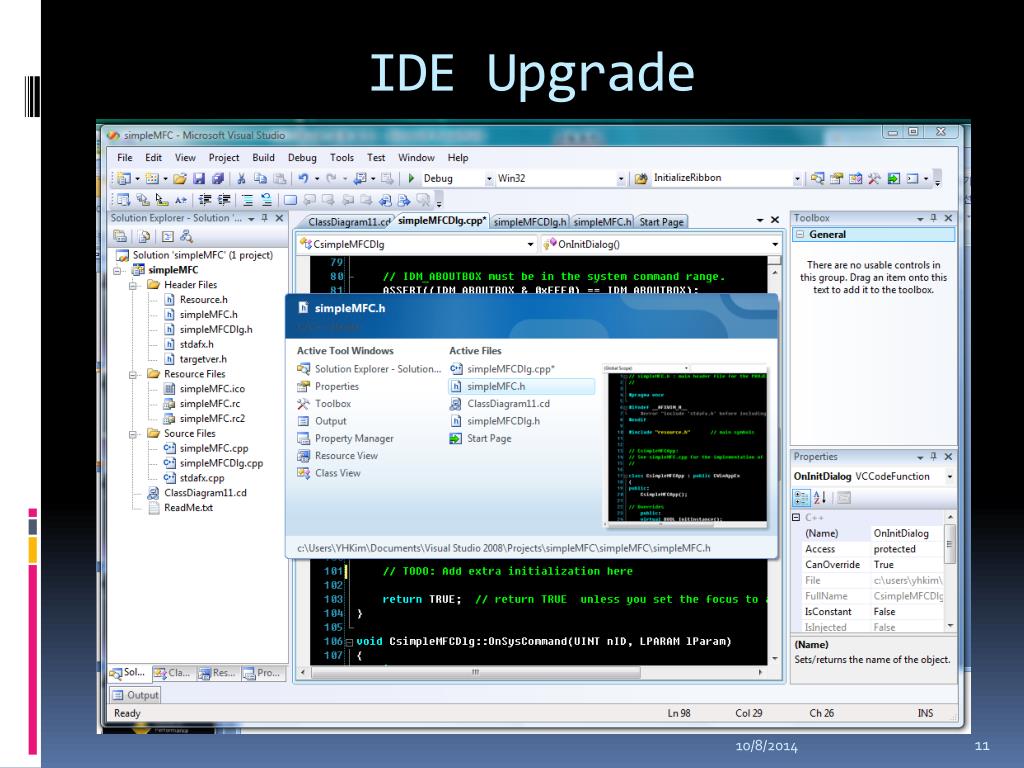The height and width of the screenshot is (768, 1024).
Task: Start debugging with the green play icon
Action: tap(411, 178)
